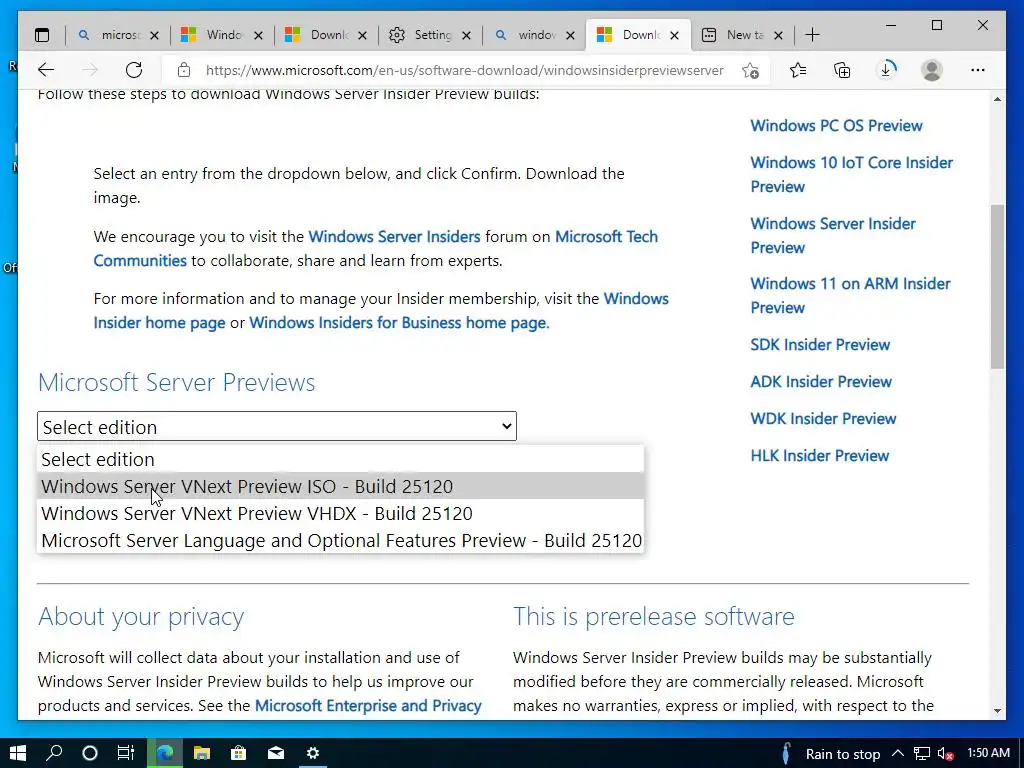The height and width of the screenshot is (768, 1024).
Task: View site information lock icon
Action: click(x=184, y=70)
